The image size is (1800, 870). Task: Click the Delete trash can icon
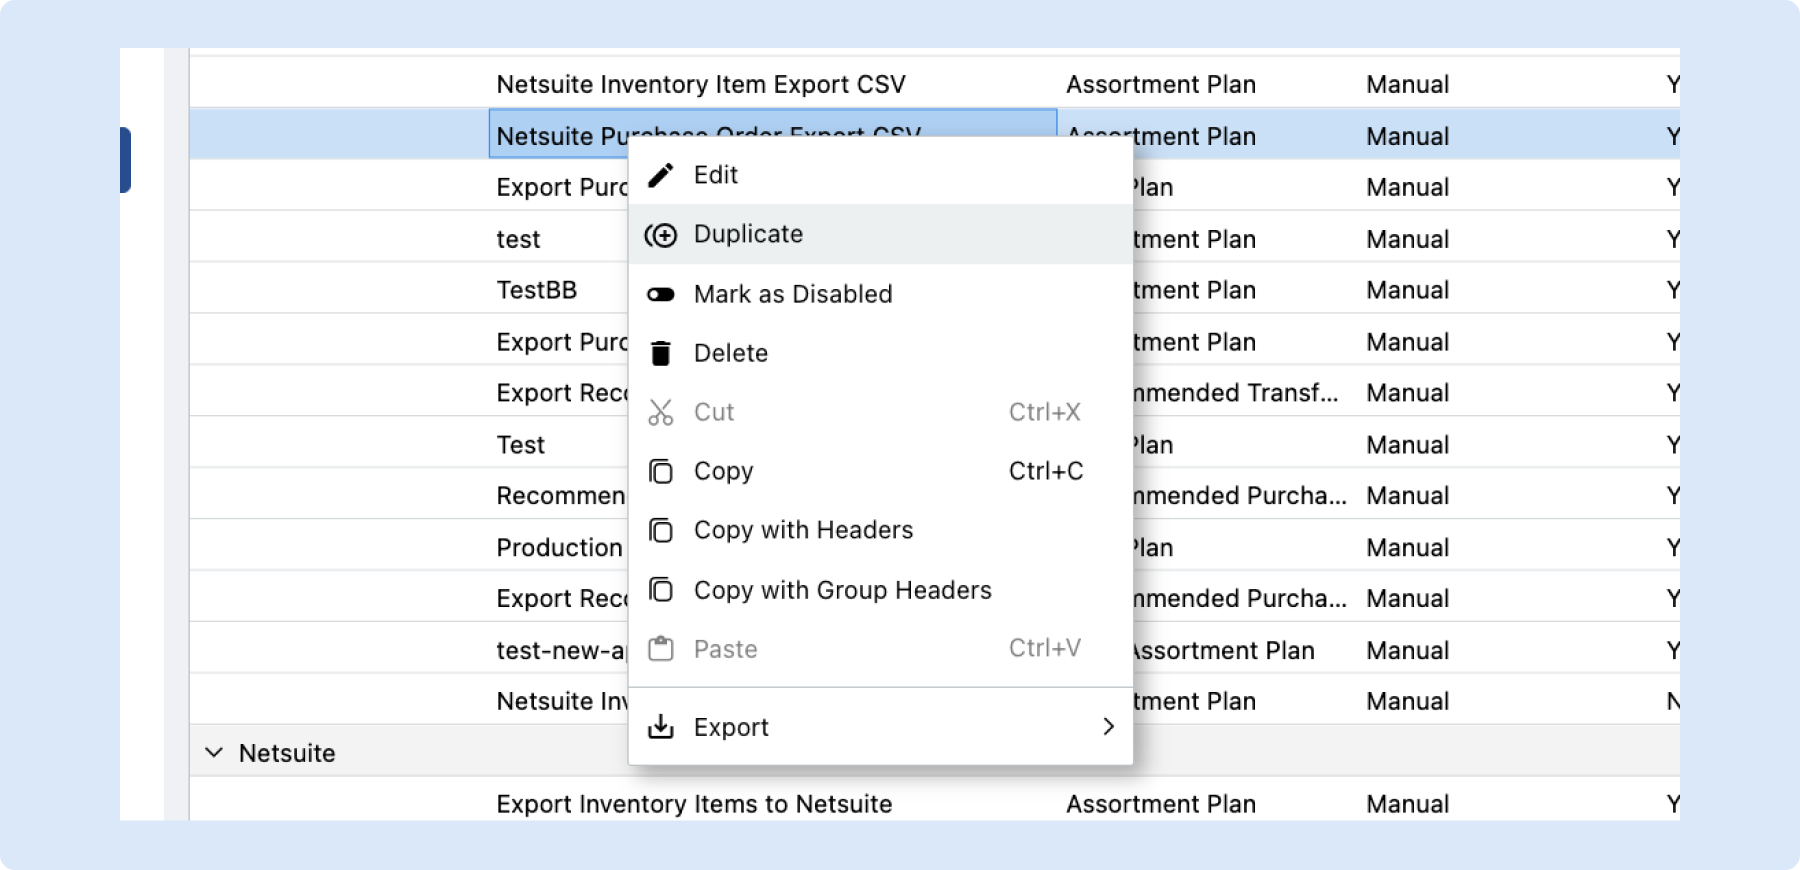click(660, 353)
